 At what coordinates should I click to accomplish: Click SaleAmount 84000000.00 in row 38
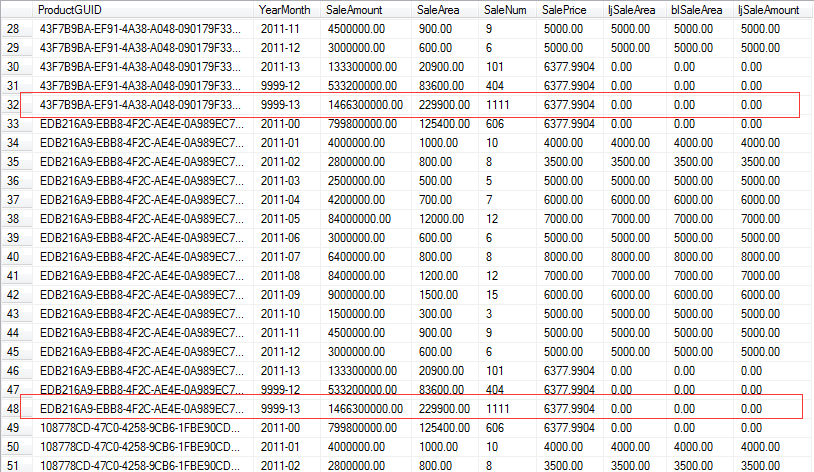coord(359,219)
